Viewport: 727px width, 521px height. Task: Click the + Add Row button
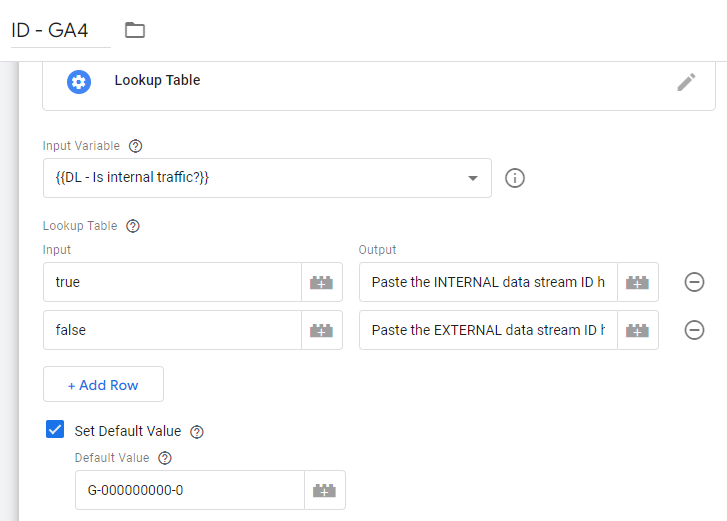coord(103,384)
